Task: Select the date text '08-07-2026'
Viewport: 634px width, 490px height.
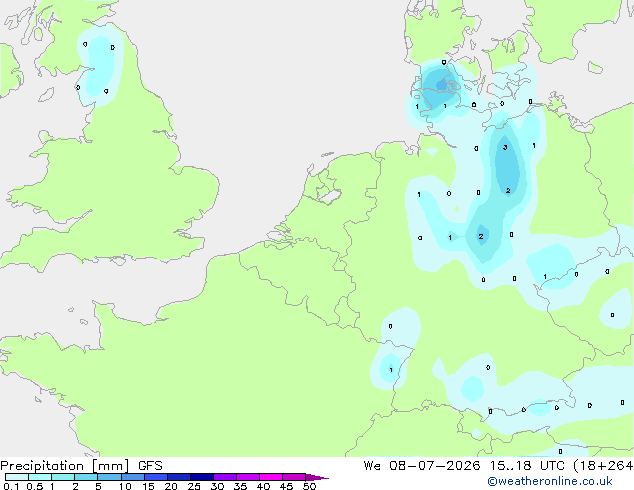Action: (x=435, y=466)
